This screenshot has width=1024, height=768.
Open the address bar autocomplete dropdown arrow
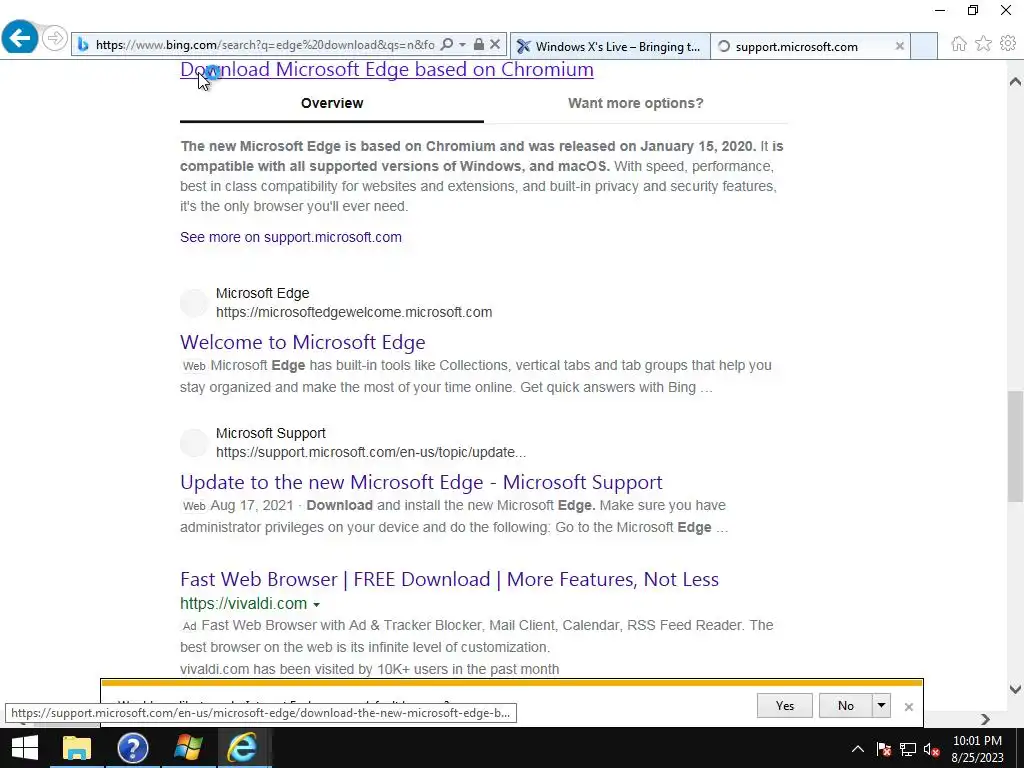click(x=462, y=44)
